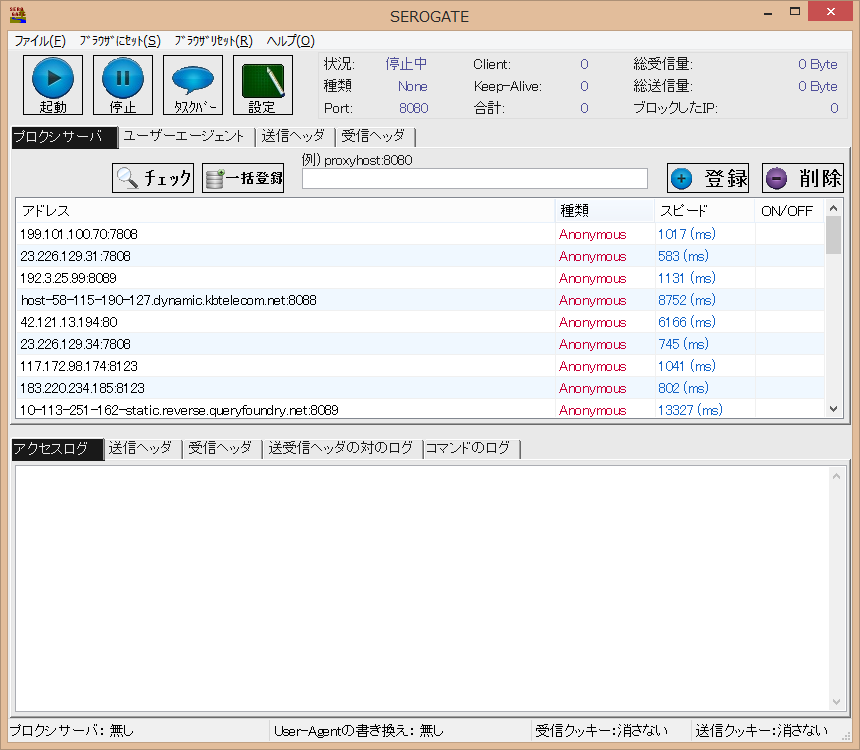The height and width of the screenshot is (750, 860).
Task: Click the チェック magnifier button
Action: [153, 178]
